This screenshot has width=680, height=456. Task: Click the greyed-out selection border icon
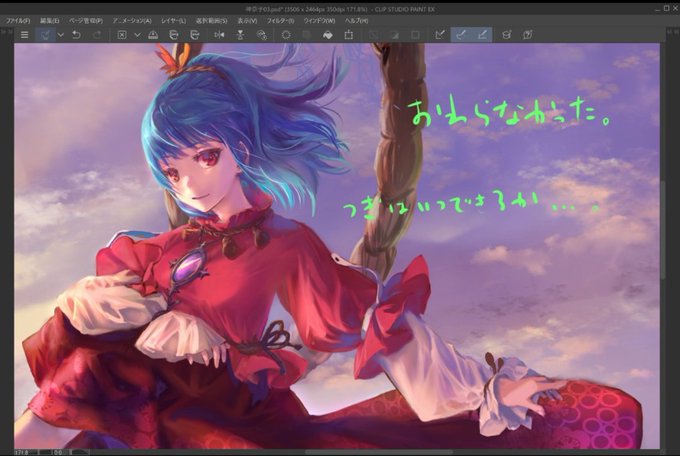(415, 35)
